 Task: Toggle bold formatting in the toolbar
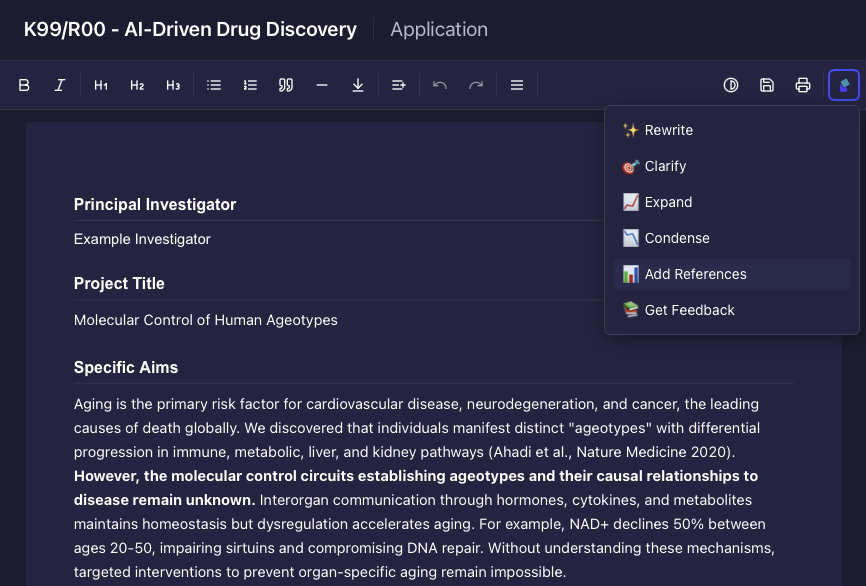tap(24, 85)
